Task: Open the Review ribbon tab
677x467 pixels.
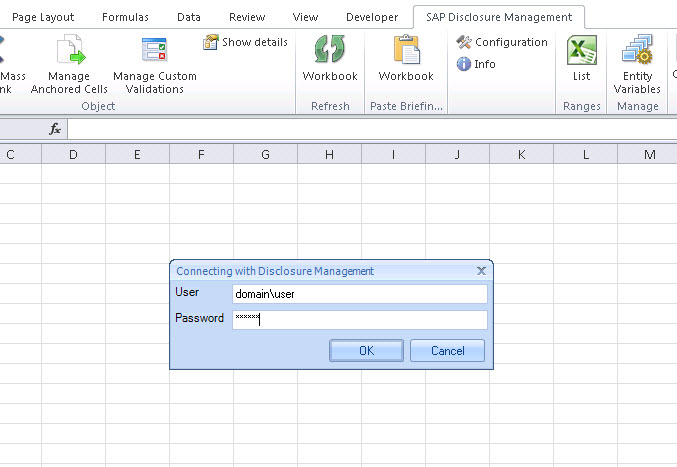Action: point(247,17)
